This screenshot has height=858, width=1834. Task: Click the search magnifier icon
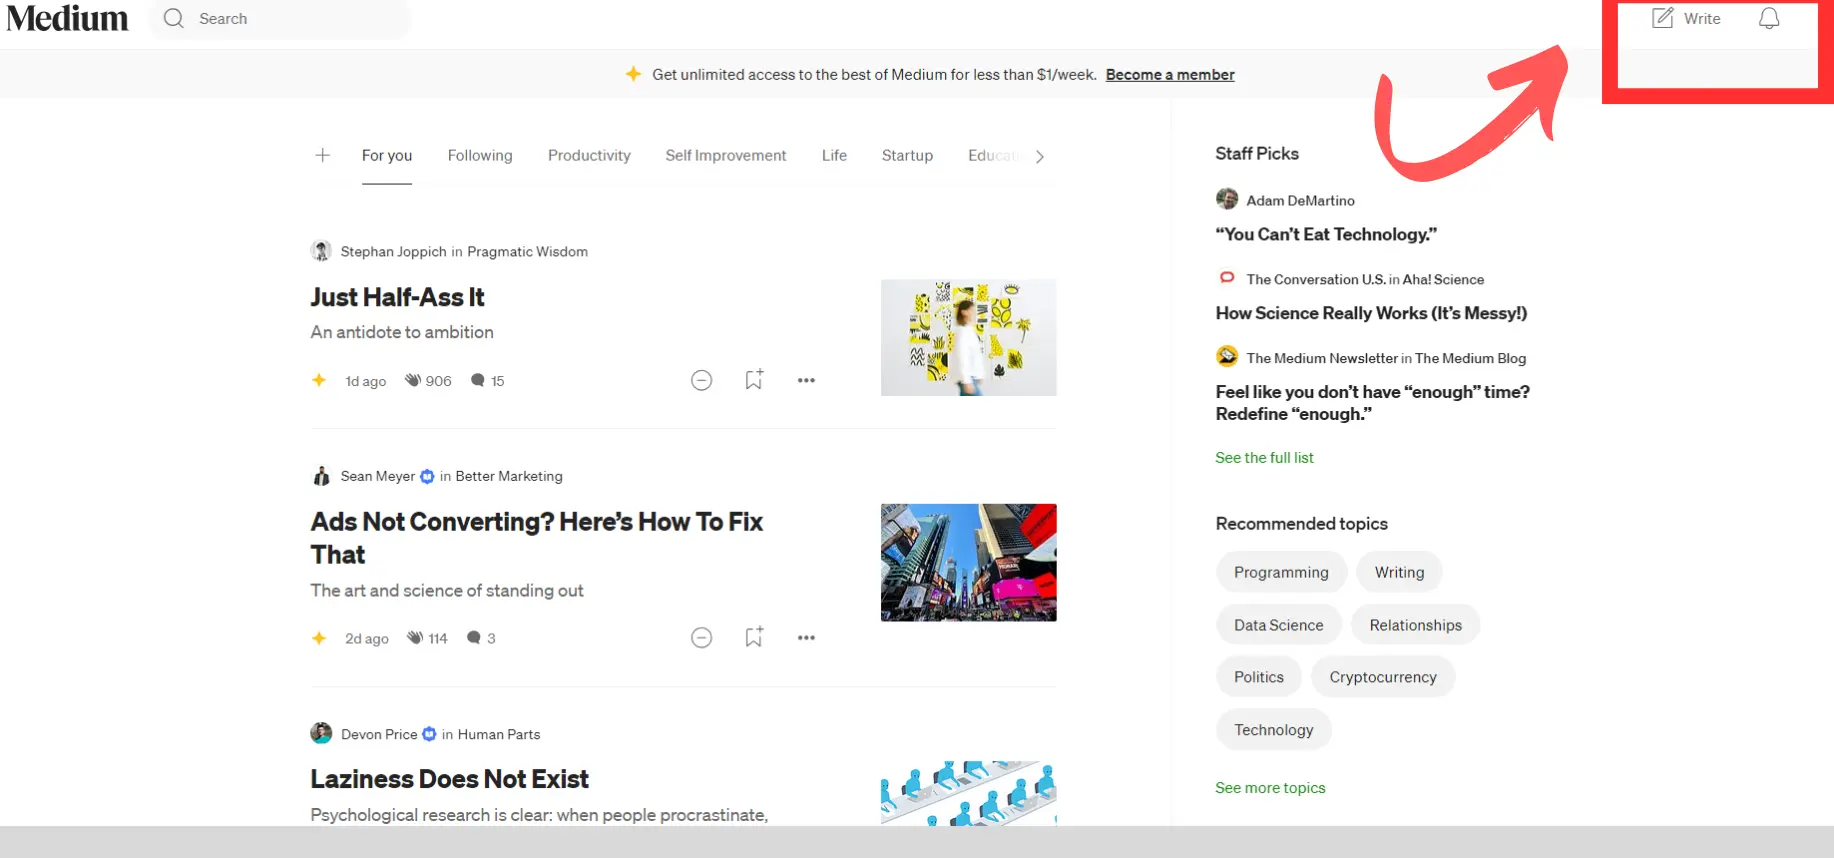click(174, 18)
